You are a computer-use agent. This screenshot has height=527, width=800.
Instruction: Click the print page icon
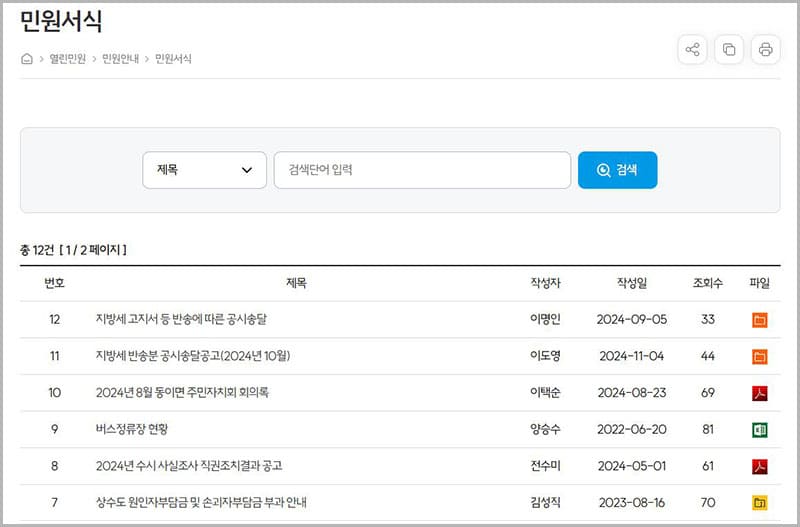(x=765, y=49)
